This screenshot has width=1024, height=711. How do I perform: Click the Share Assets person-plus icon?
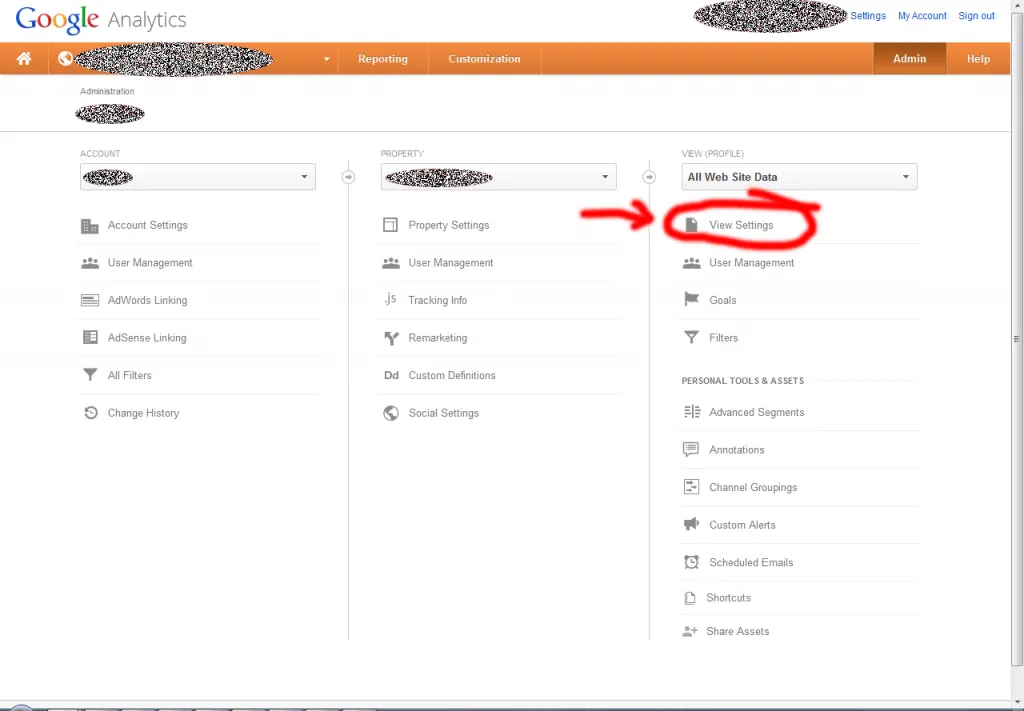[x=690, y=631]
